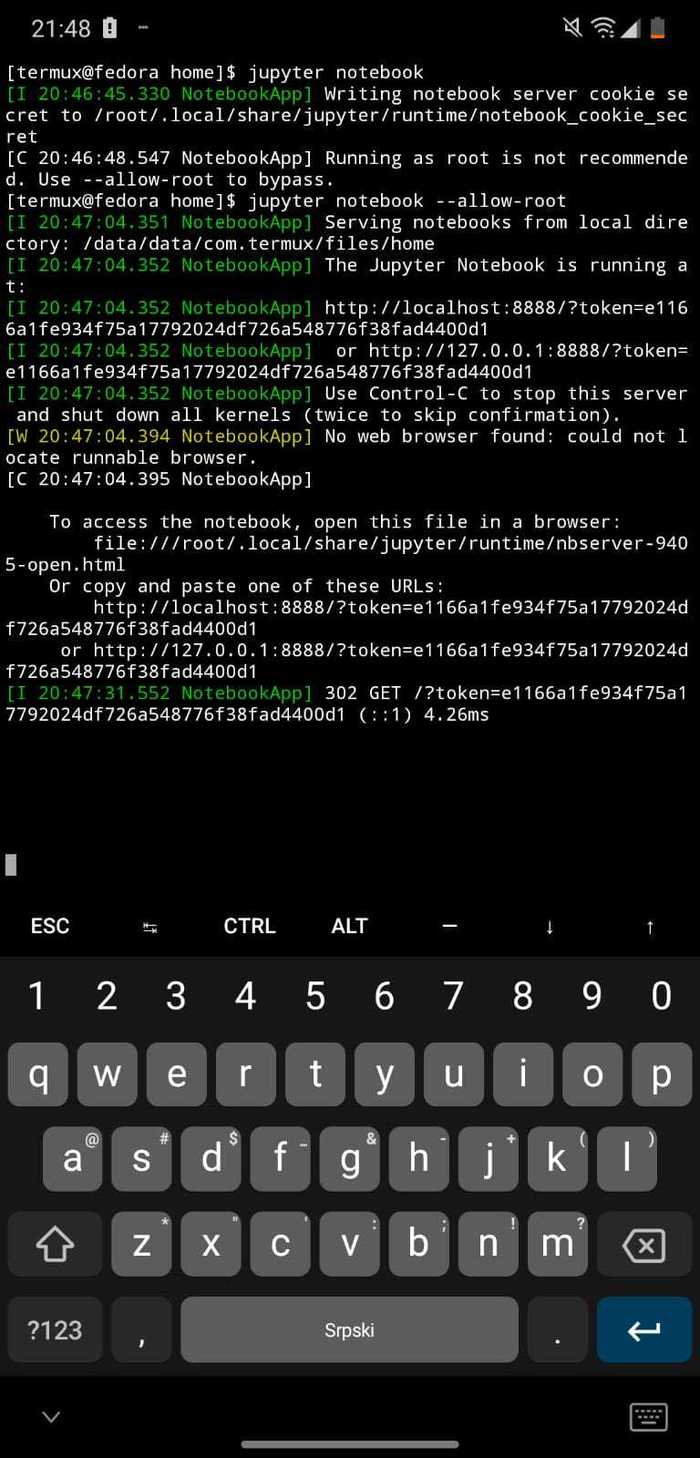Screen dimensions: 700x1458
Task: Tap the period key
Action: point(557,1329)
